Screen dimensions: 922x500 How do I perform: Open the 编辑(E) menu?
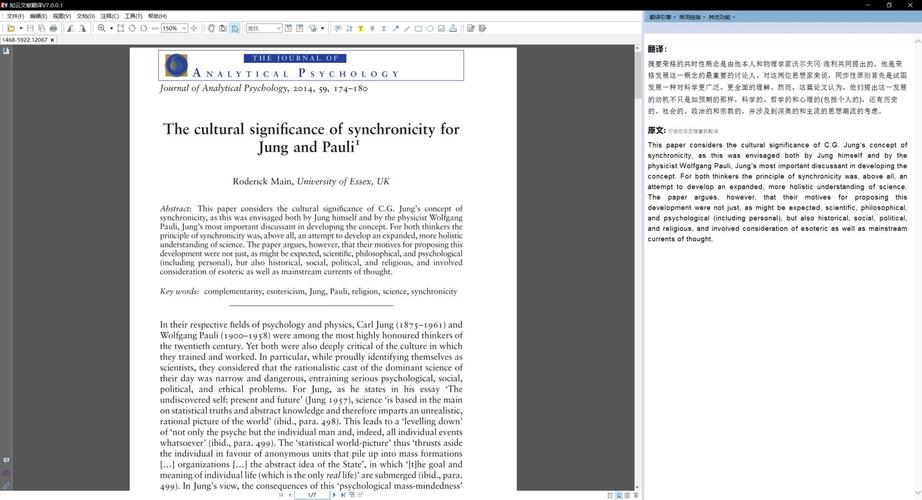click(x=38, y=16)
